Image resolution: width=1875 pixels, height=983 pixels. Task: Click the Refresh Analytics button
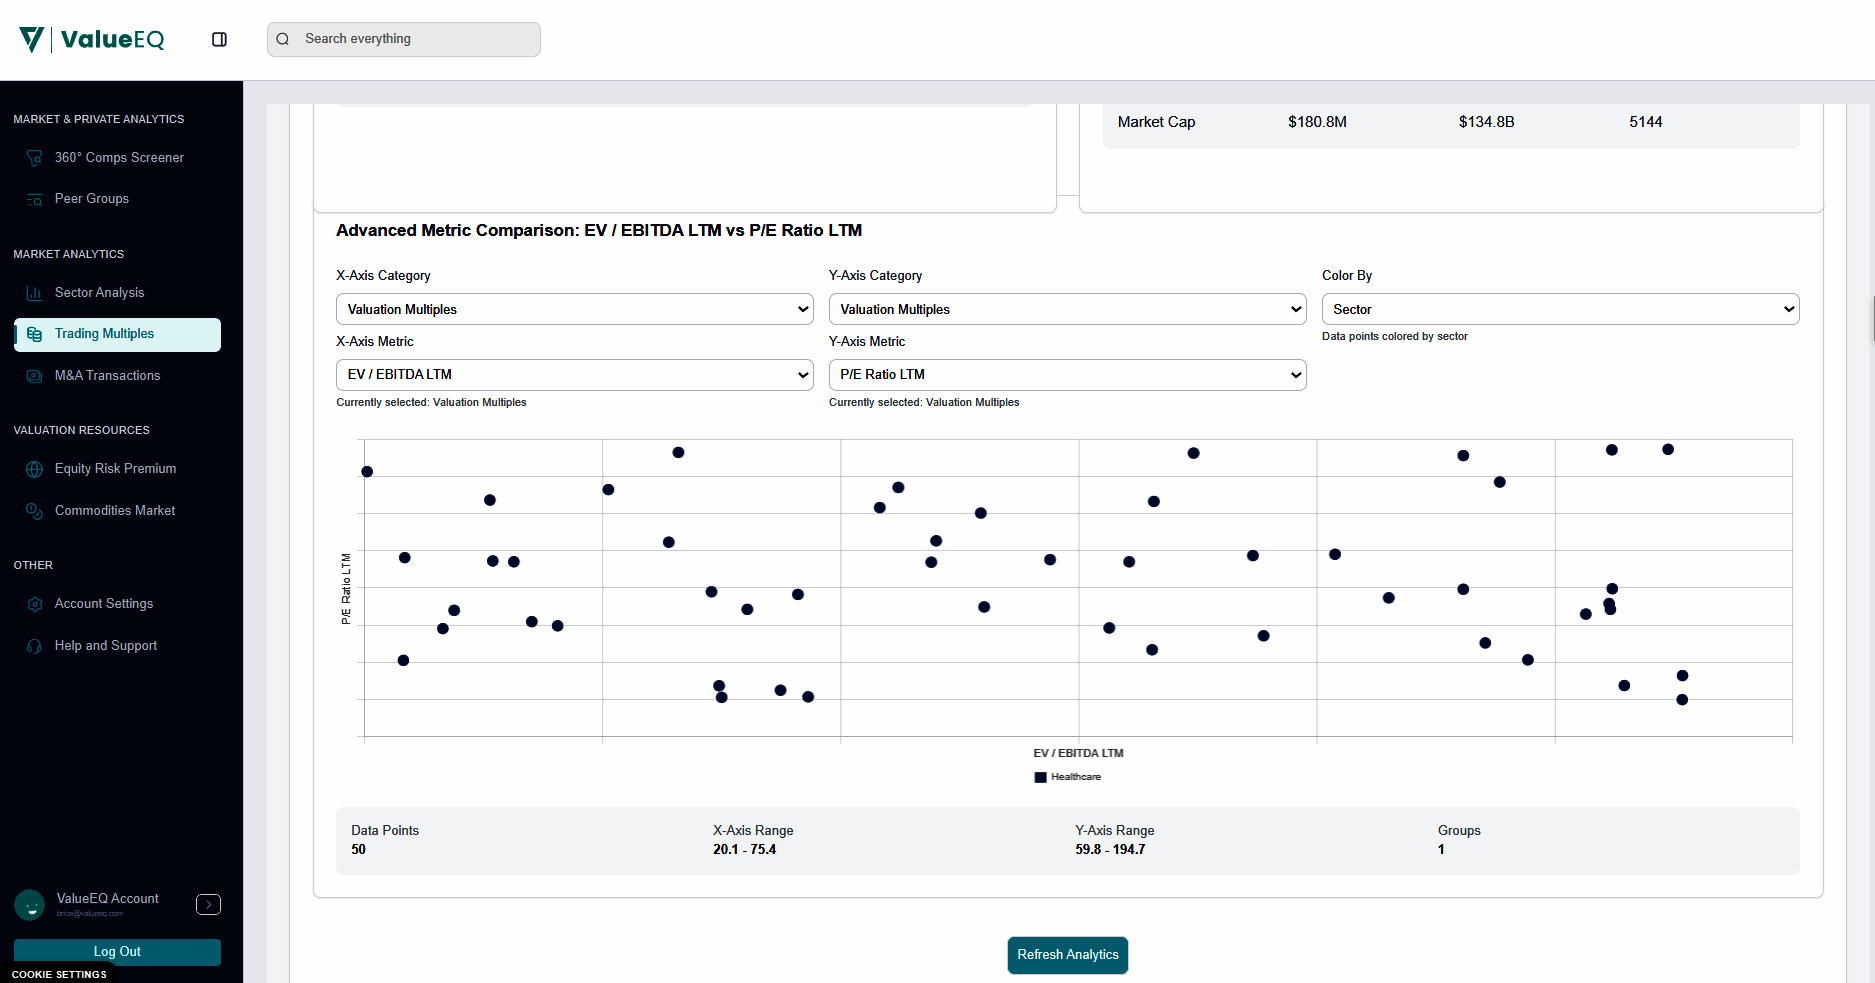click(1067, 955)
